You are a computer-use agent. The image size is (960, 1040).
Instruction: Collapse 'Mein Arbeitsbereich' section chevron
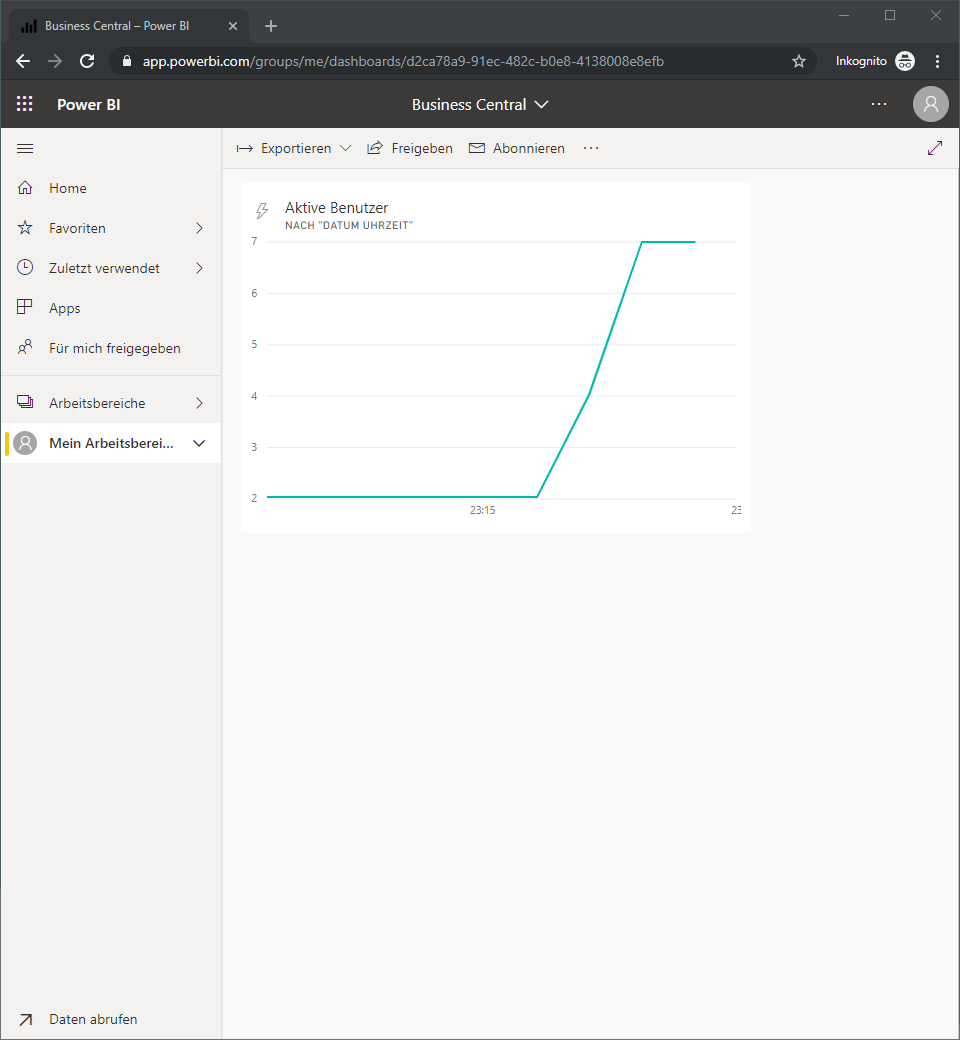[199, 443]
